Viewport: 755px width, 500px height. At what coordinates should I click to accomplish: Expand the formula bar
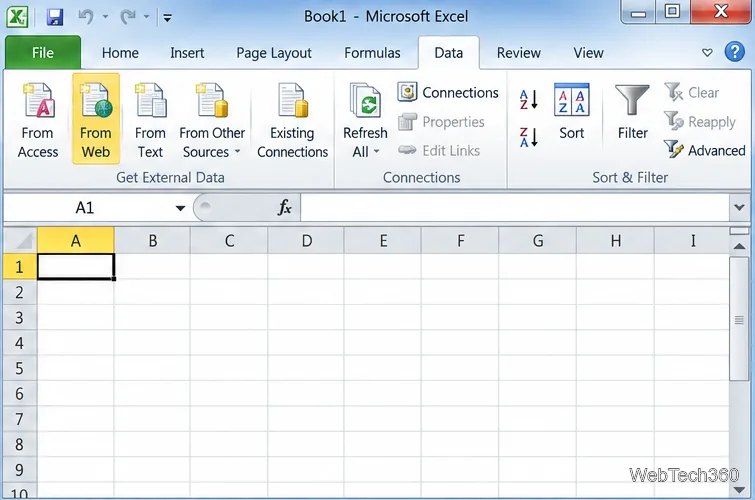click(x=739, y=208)
